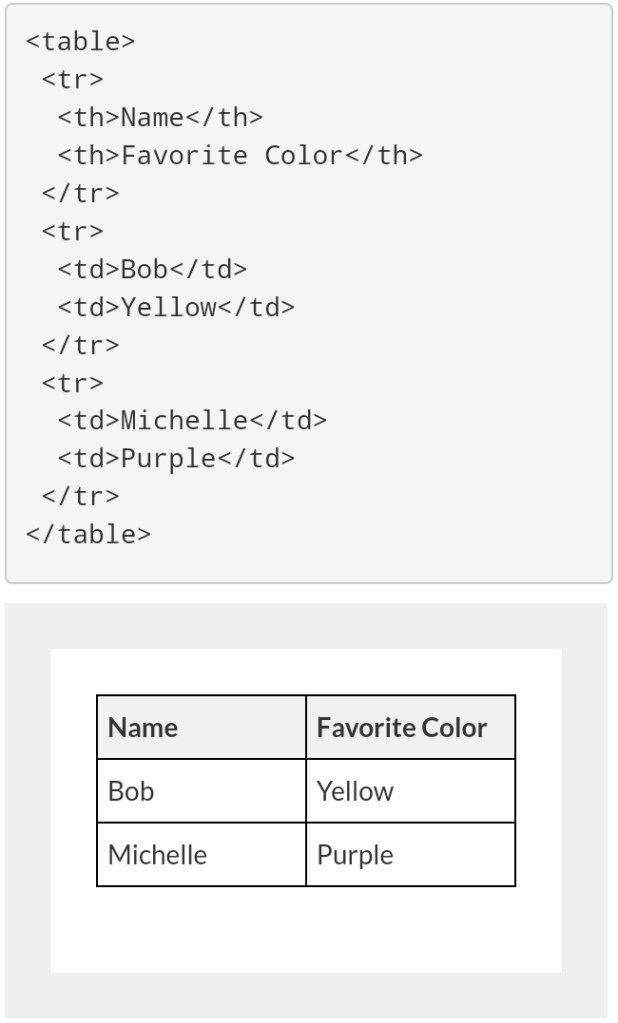This screenshot has width=618, height=1023.
Task: Click the second opening <tr> tag in code
Action: (72, 231)
